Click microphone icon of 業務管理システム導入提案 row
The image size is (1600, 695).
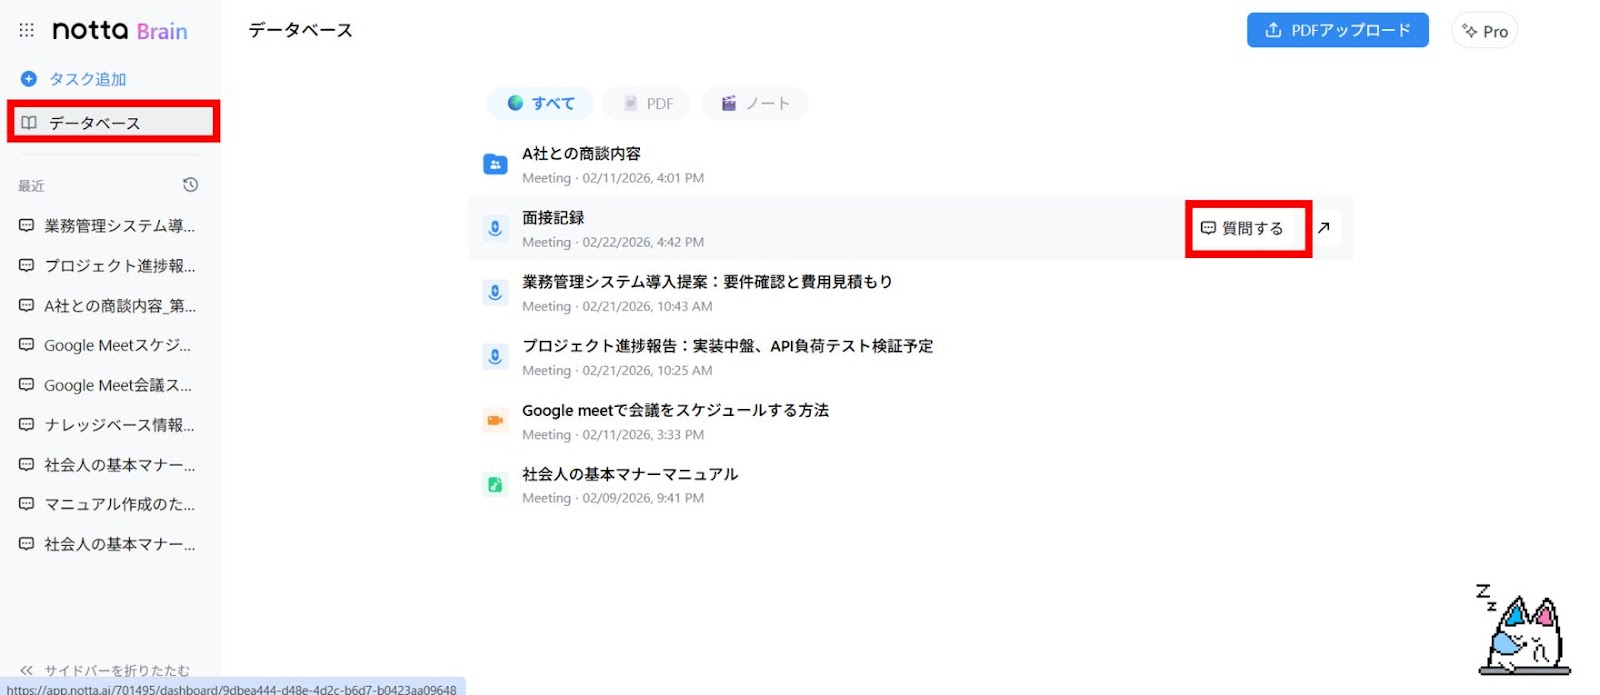[x=495, y=292]
